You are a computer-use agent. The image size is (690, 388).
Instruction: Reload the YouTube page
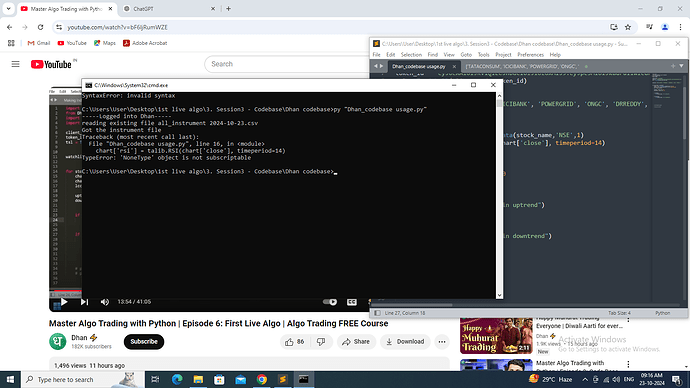(x=40, y=27)
